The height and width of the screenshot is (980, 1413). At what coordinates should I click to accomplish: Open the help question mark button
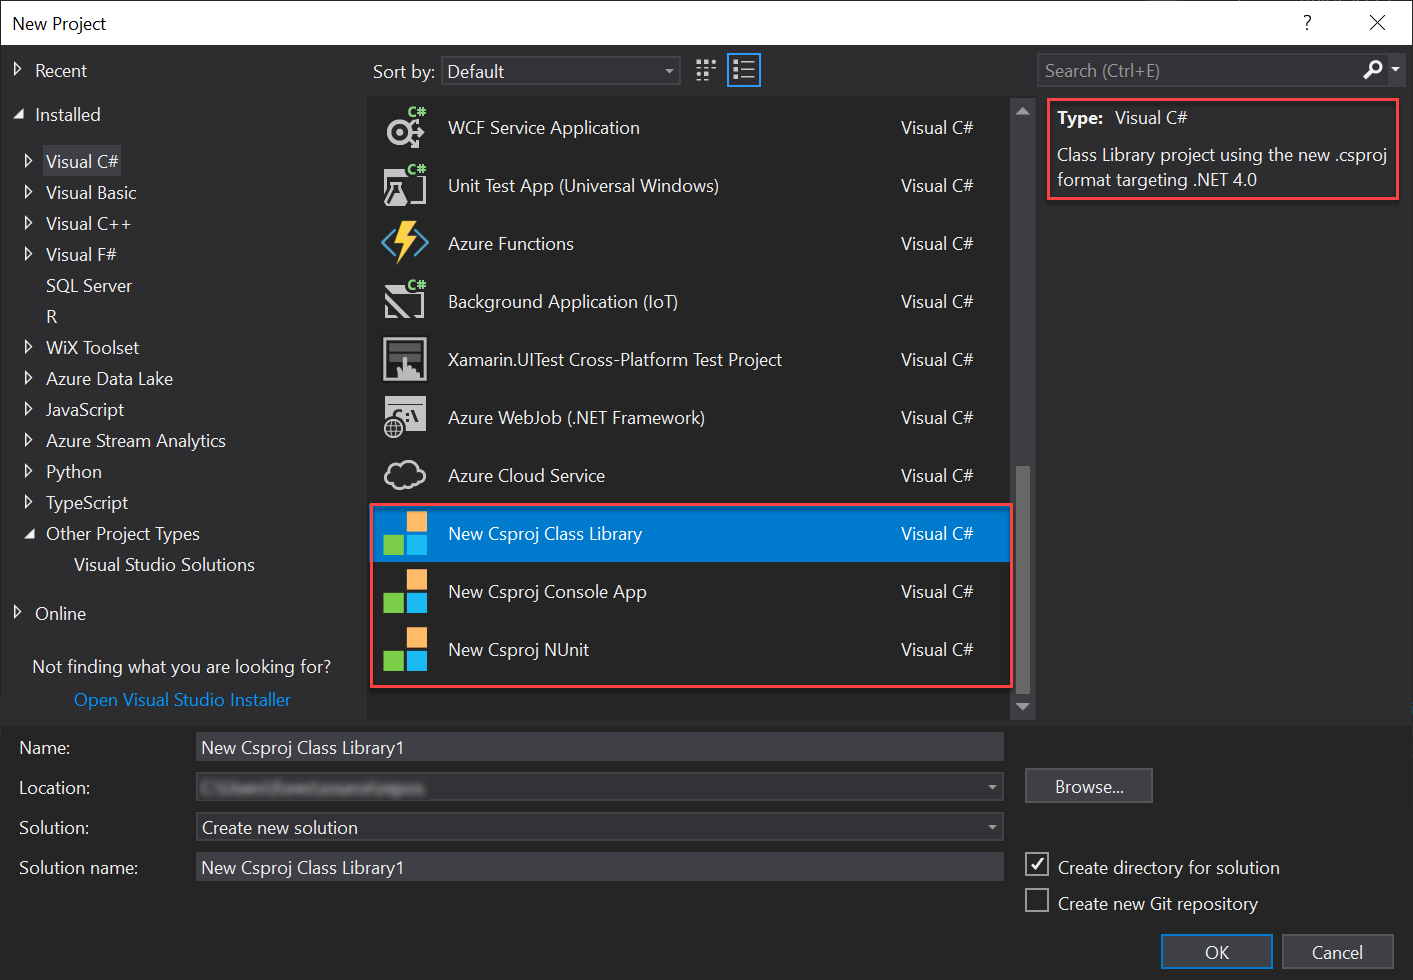point(1307,23)
